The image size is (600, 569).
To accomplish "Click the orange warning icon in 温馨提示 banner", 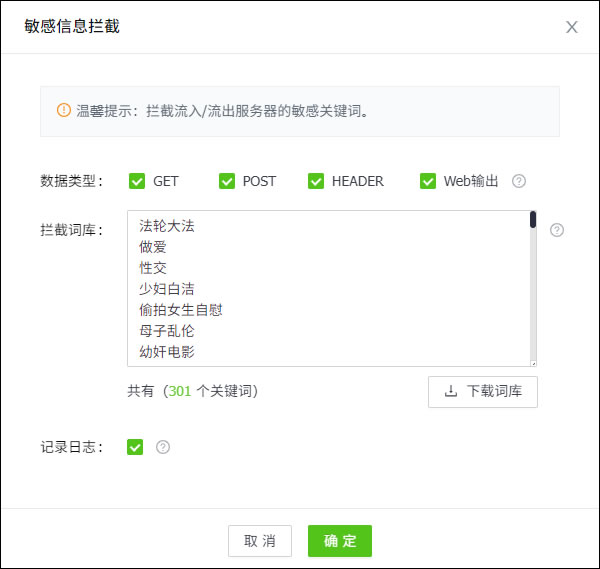I will tap(64, 110).
